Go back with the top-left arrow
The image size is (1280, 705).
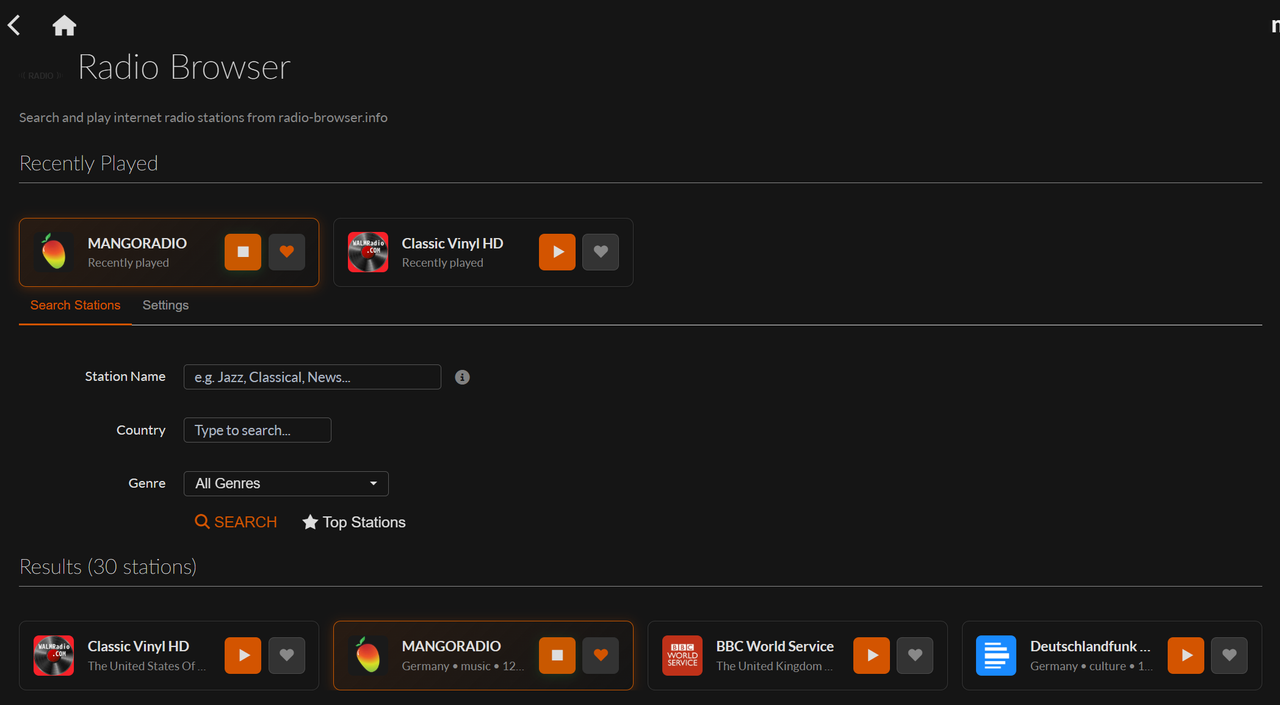click(14, 25)
